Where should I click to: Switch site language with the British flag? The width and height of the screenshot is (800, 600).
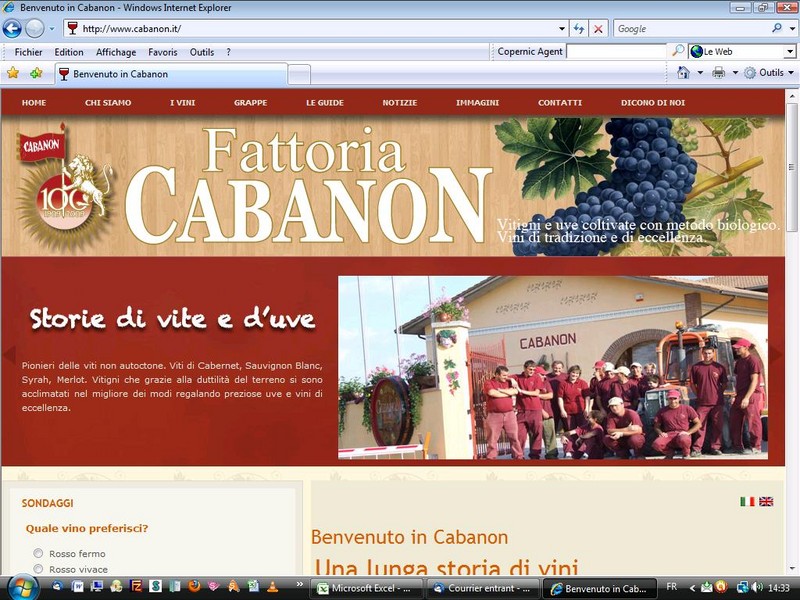point(766,502)
